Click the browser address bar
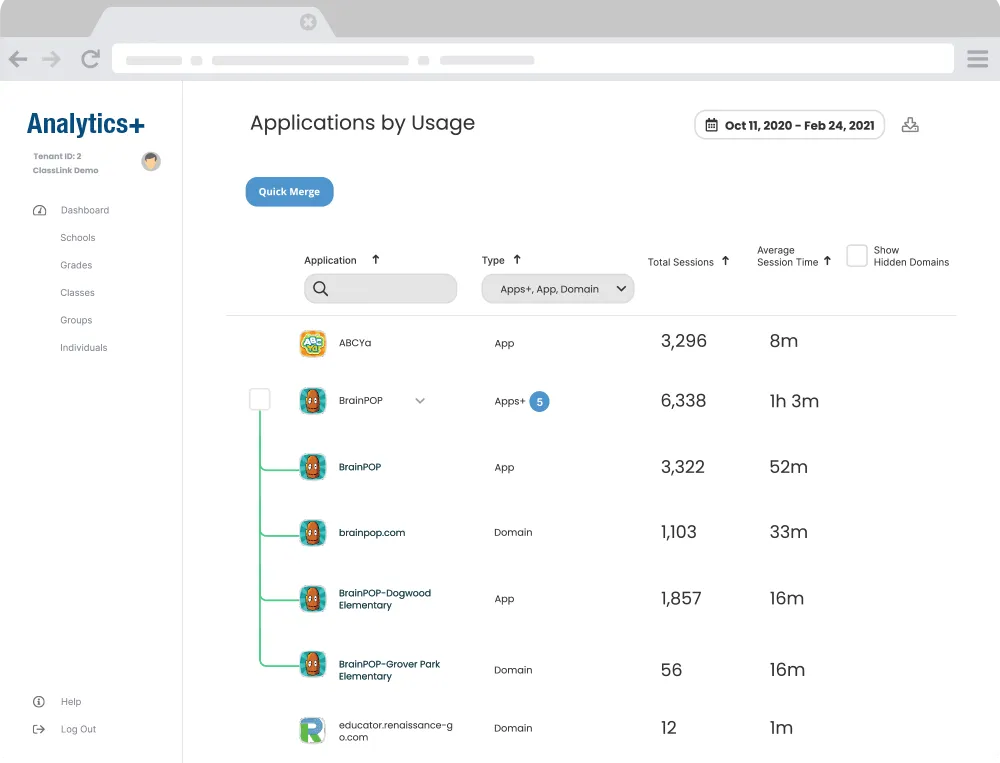This screenshot has width=1000, height=763. click(x=533, y=59)
